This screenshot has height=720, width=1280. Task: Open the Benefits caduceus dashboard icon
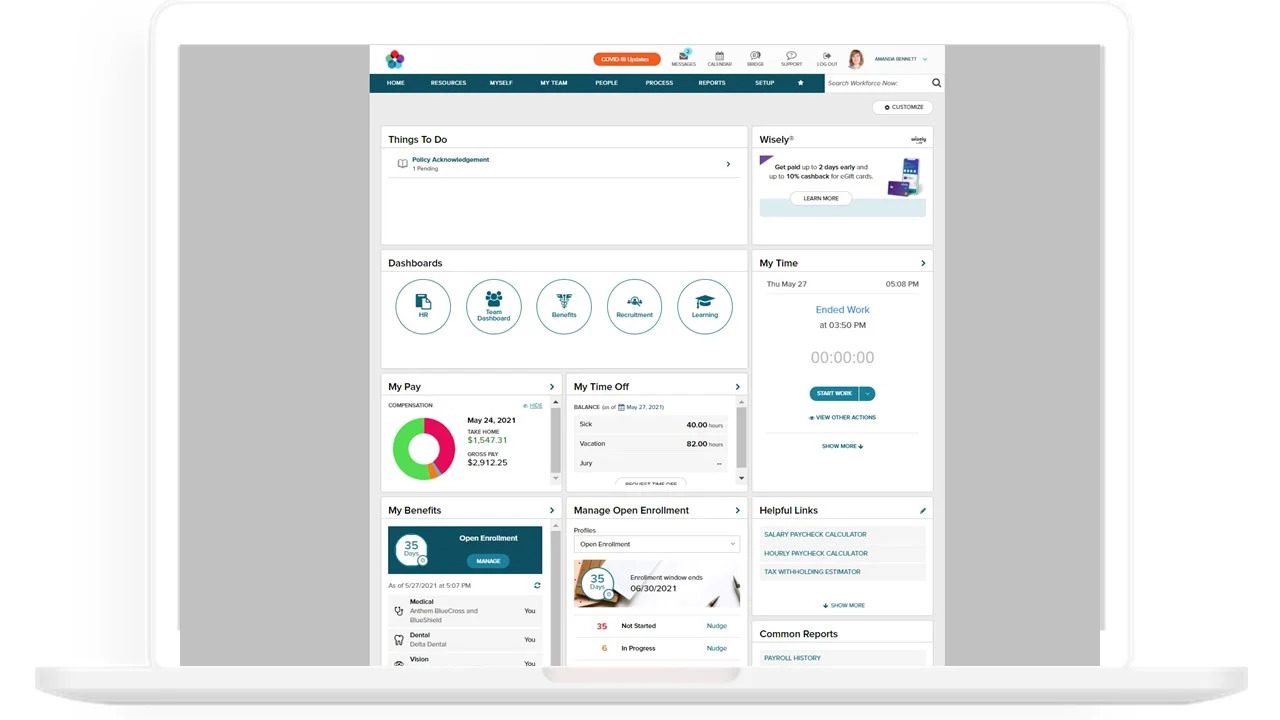pyautogui.click(x=564, y=306)
